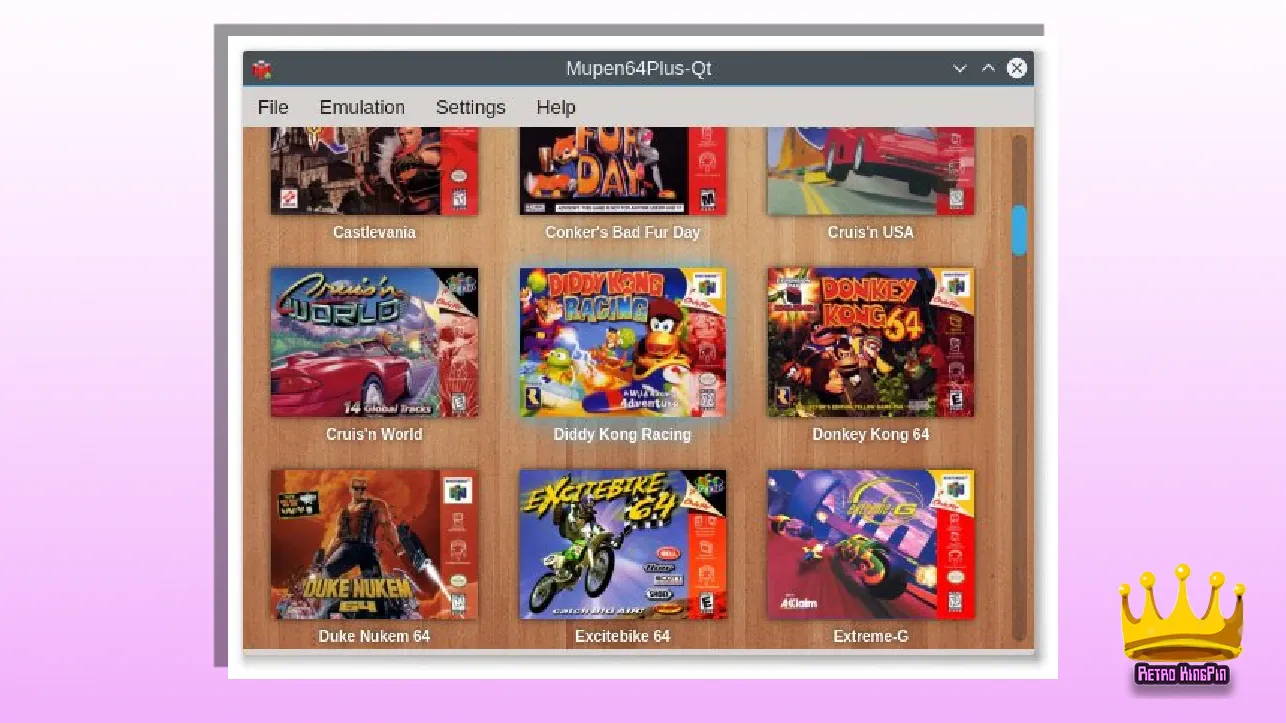The height and width of the screenshot is (723, 1286).
Task: Click the Diddy Kong Racing cover
Action: [x=622, y=342]
